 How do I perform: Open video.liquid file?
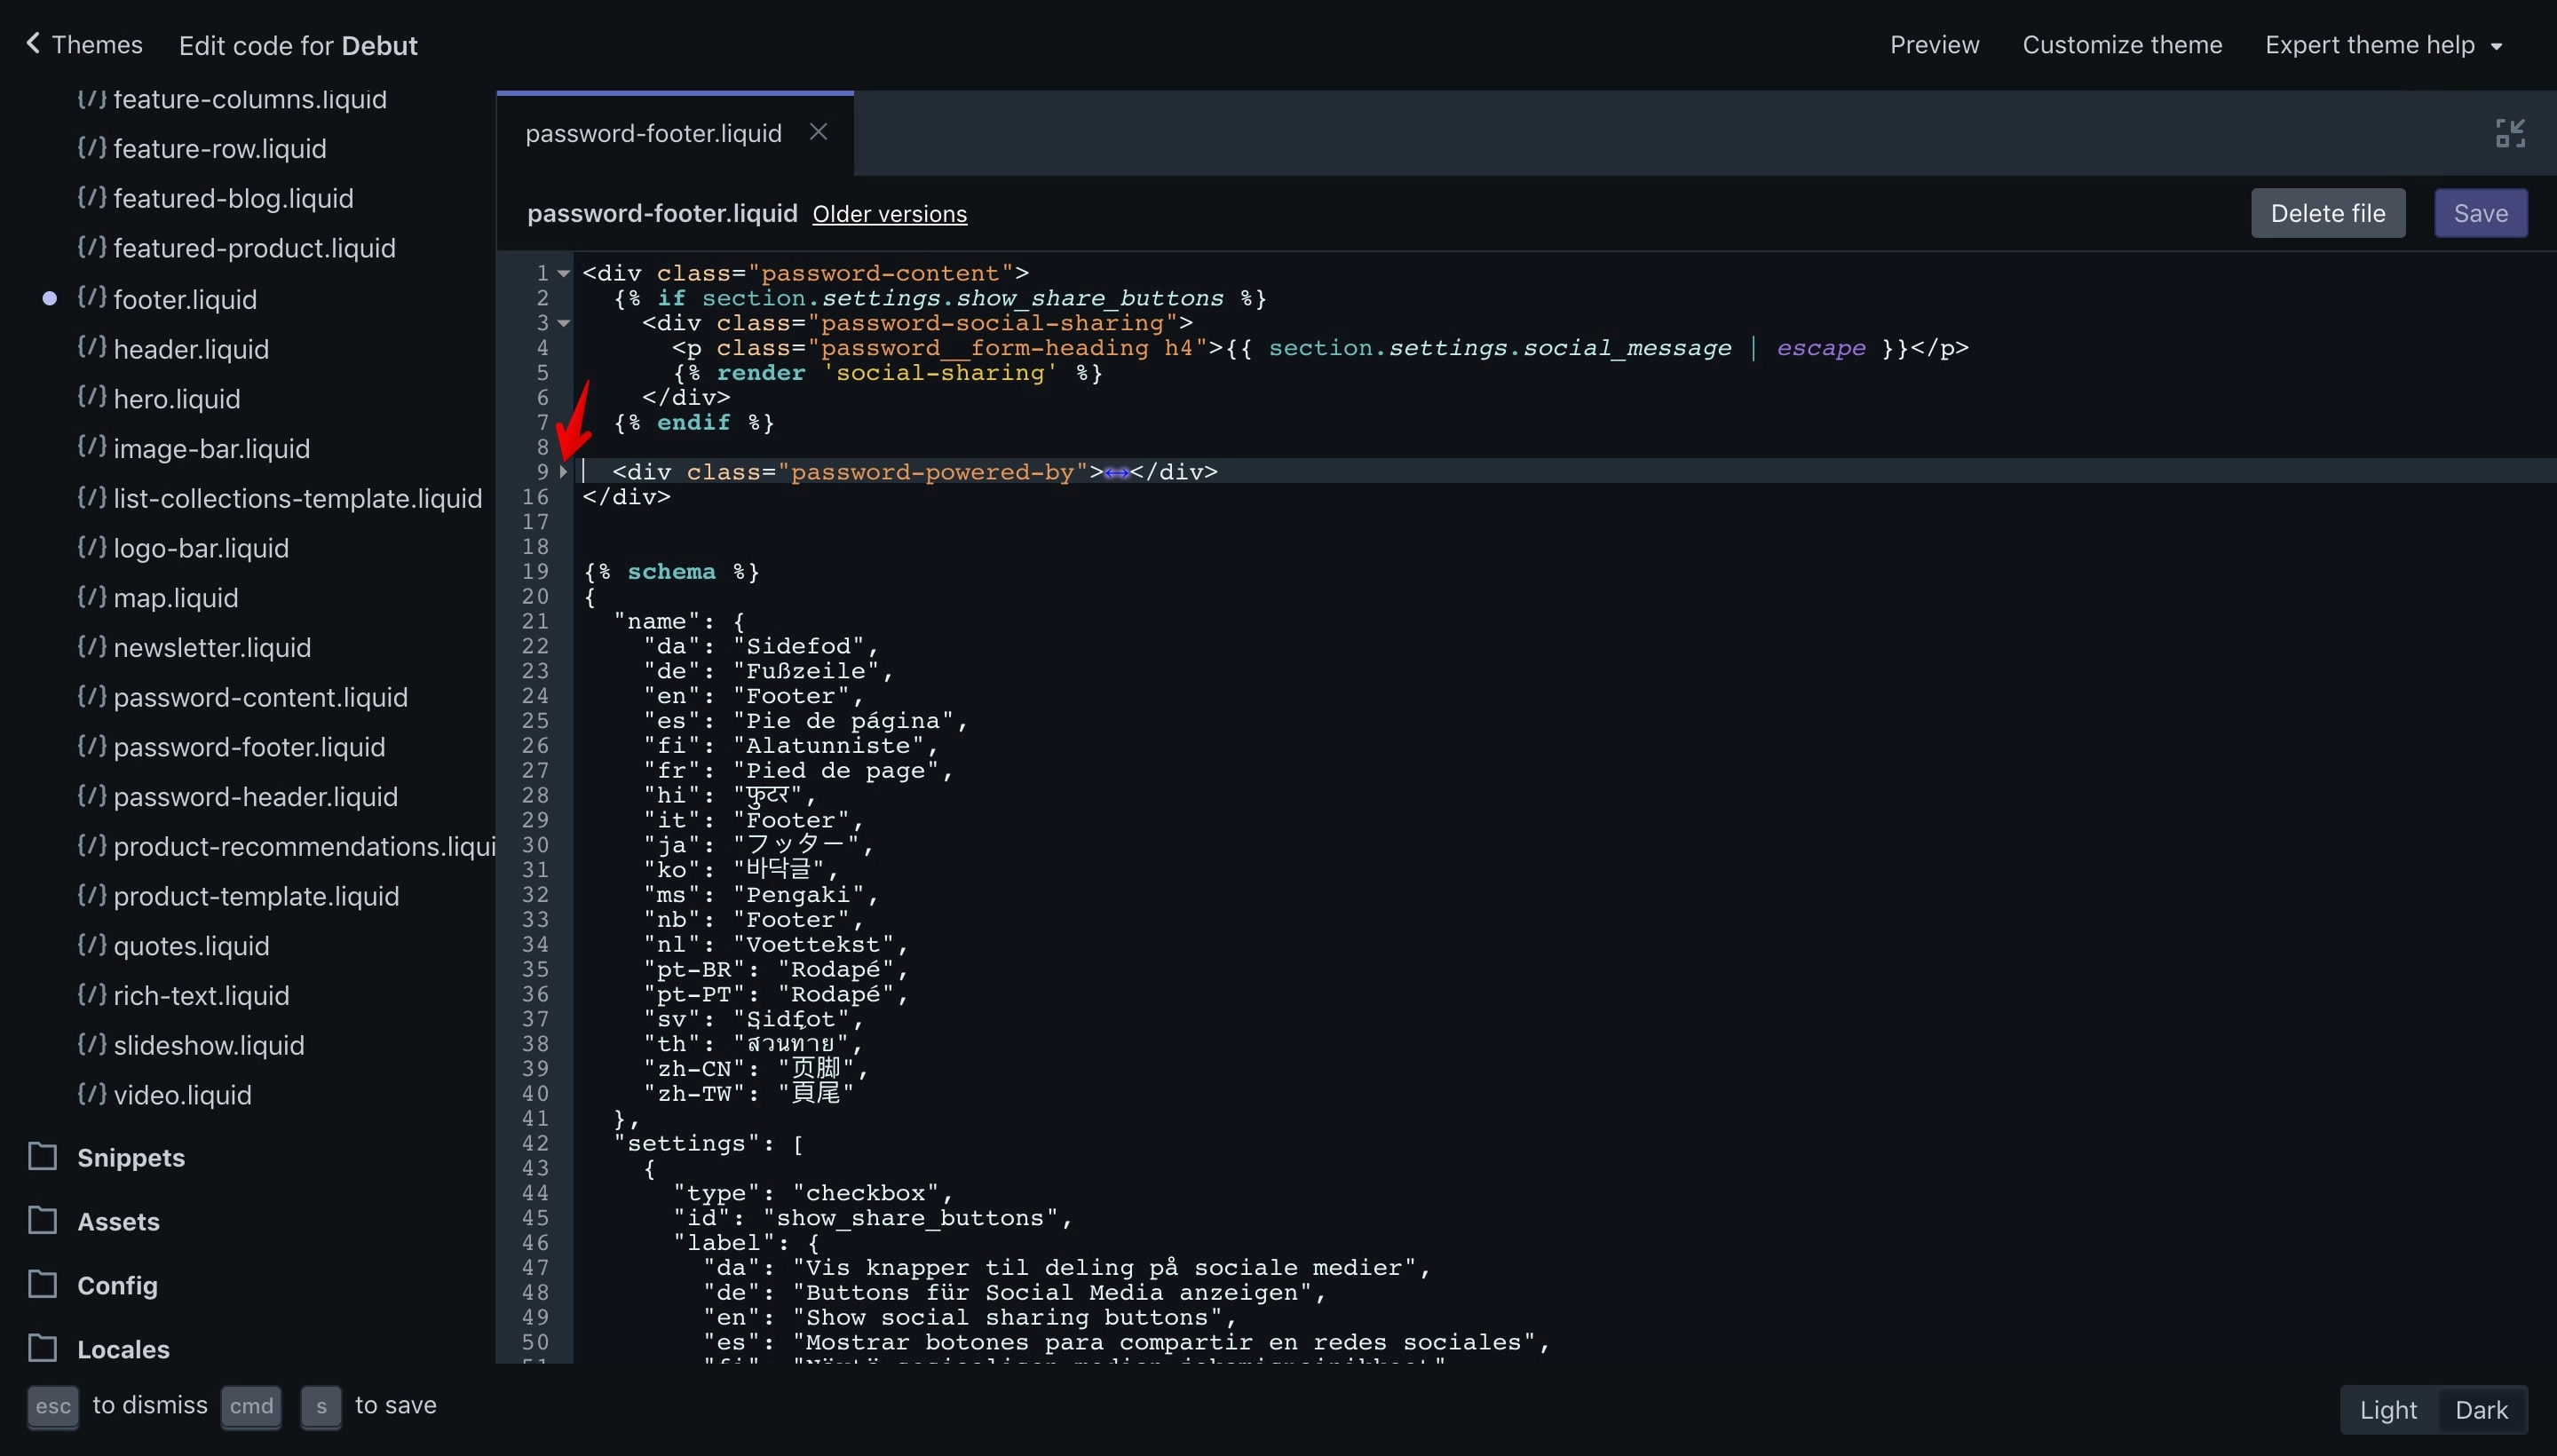(182, 1096)
